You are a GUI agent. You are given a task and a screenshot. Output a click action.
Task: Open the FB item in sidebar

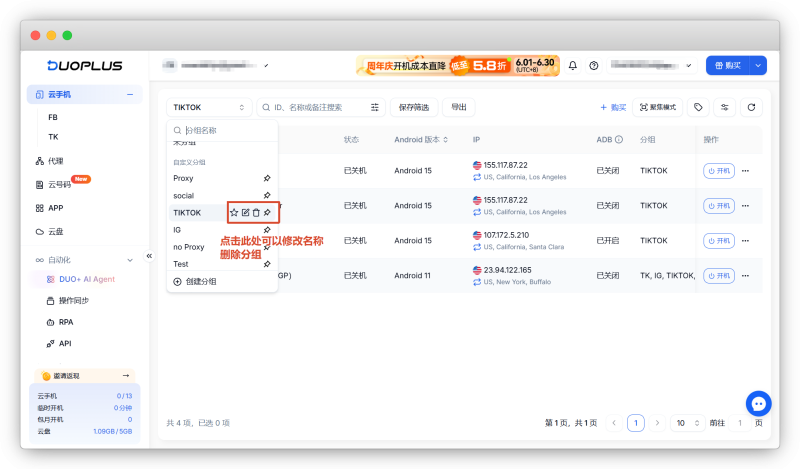point(53,117)
